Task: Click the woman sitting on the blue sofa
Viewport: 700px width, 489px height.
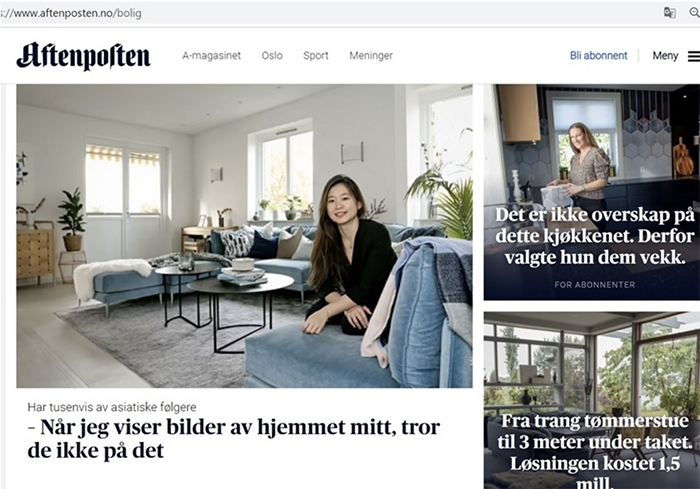Action: tap(346, 255)
